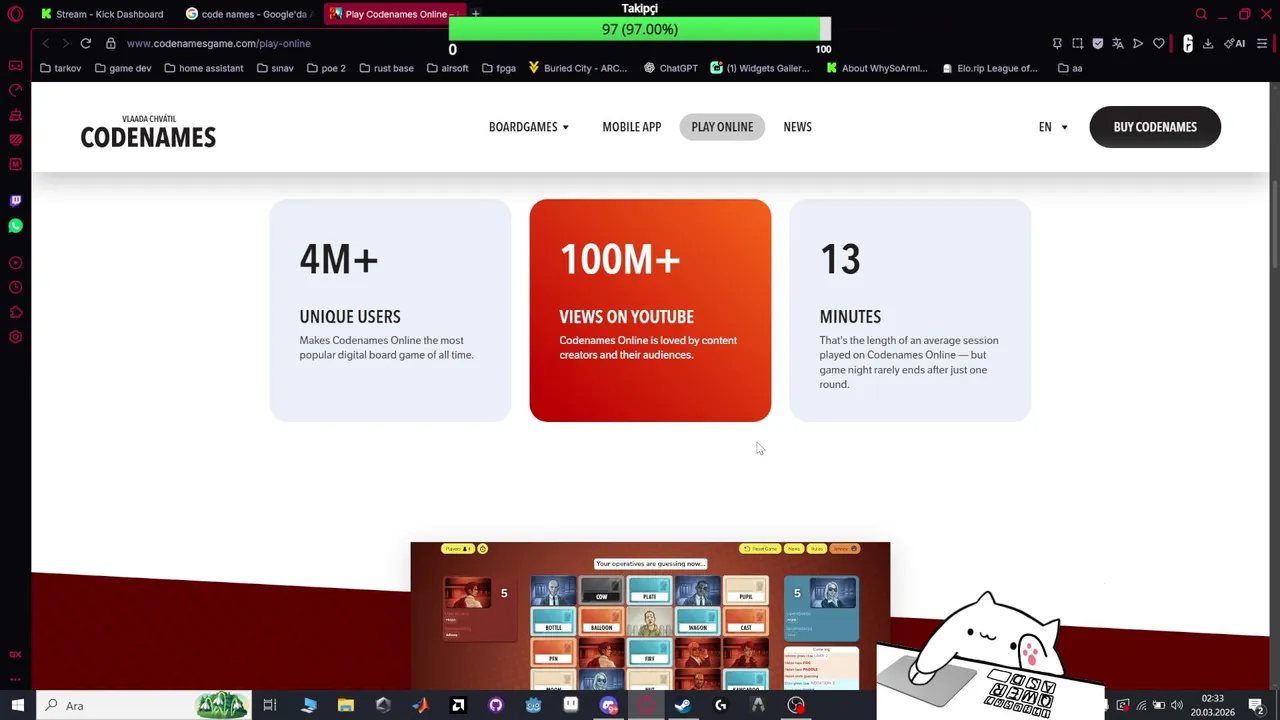Take a snapshot with the camera icon
This screenshot has height=720, width=1280.
[x=1077, y=43]
